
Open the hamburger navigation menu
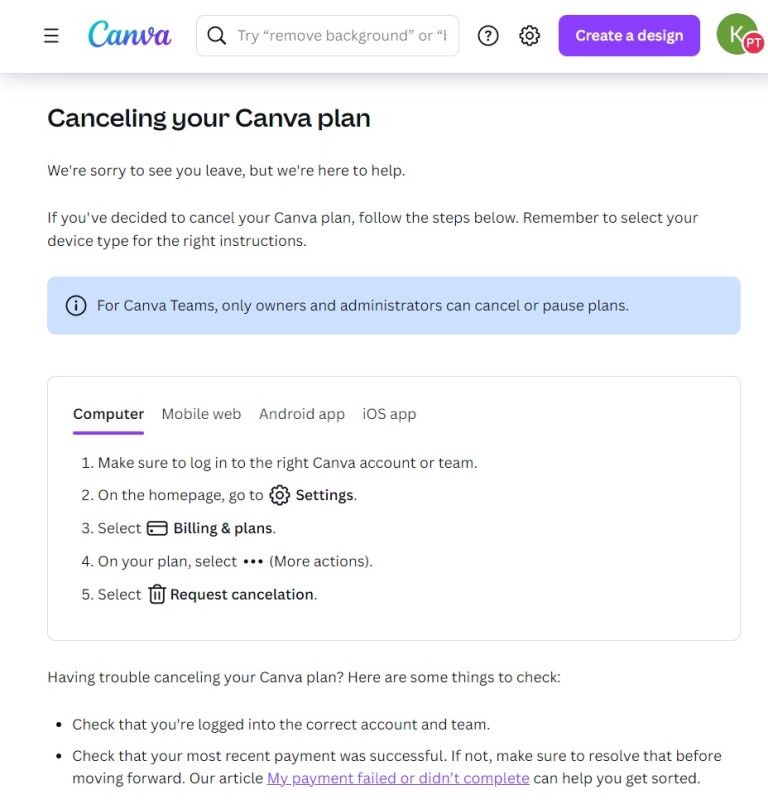pyautogui.click(x=51, y=34)
